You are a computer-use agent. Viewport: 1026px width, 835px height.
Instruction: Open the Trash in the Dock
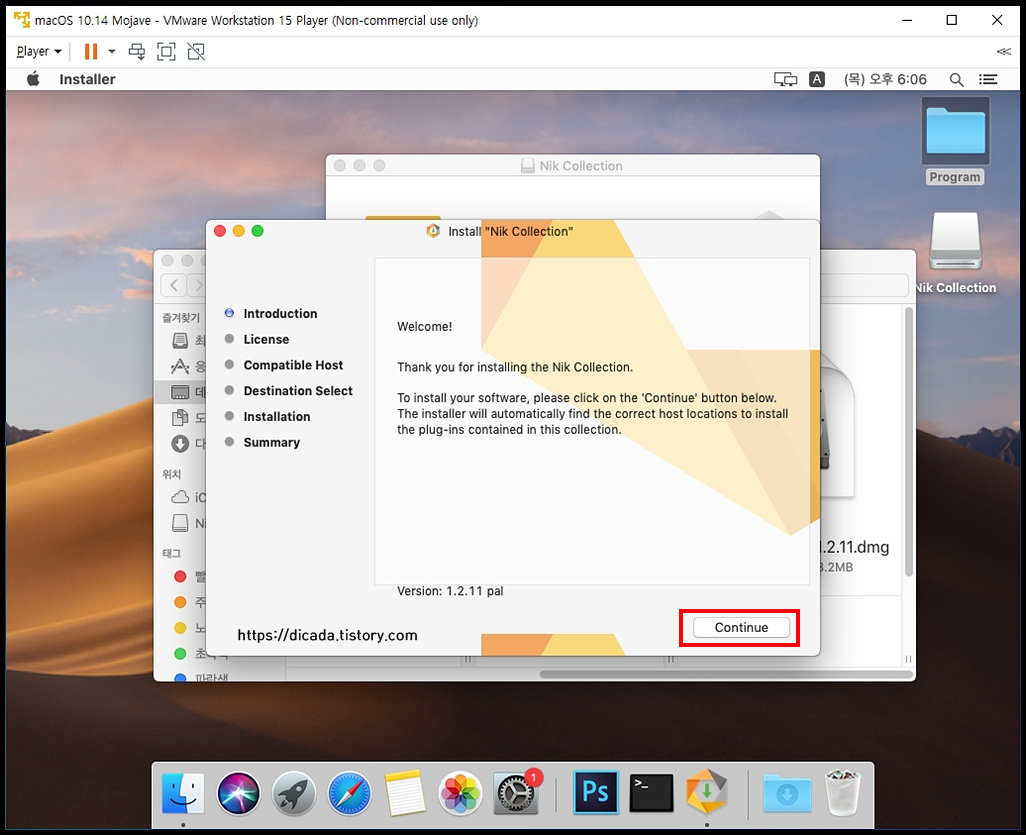[842, 792]
